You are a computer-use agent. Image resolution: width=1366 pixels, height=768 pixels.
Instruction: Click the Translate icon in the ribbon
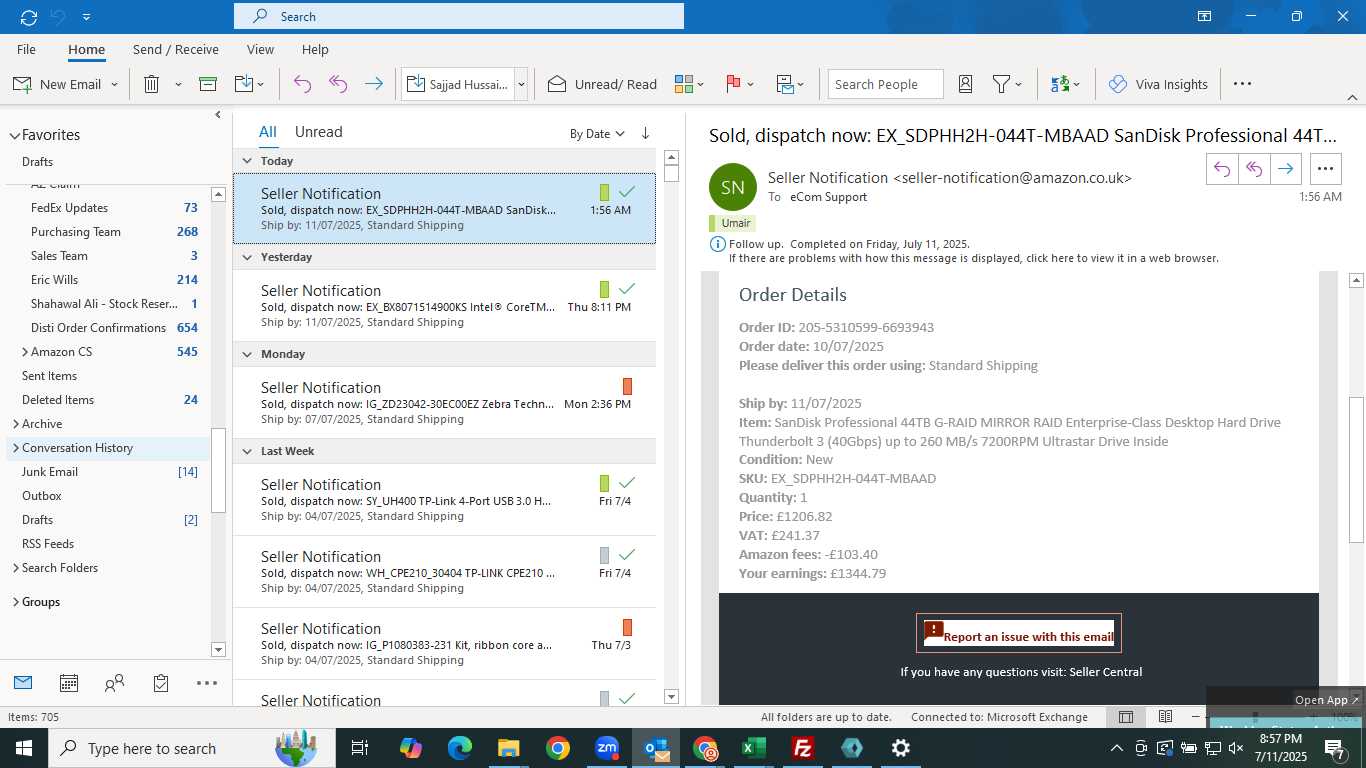[1066, 84]
